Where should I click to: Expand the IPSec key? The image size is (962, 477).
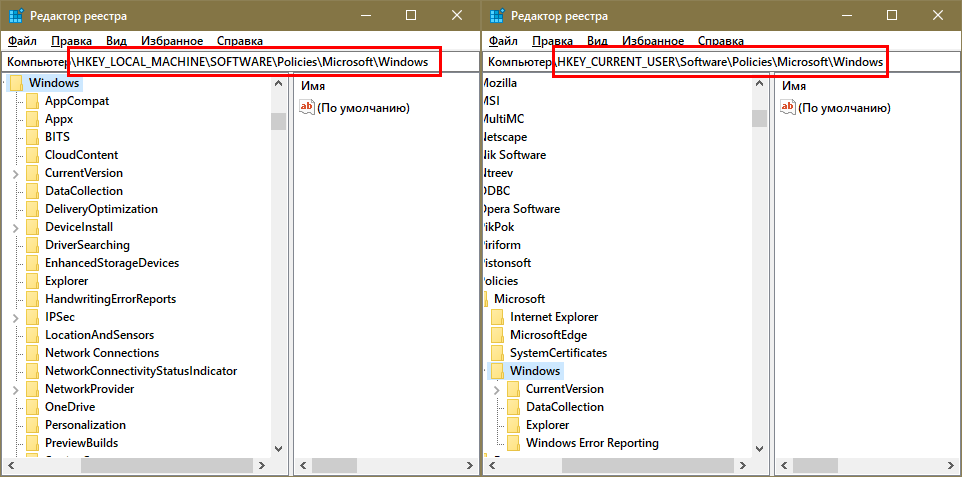click(15, 317)
